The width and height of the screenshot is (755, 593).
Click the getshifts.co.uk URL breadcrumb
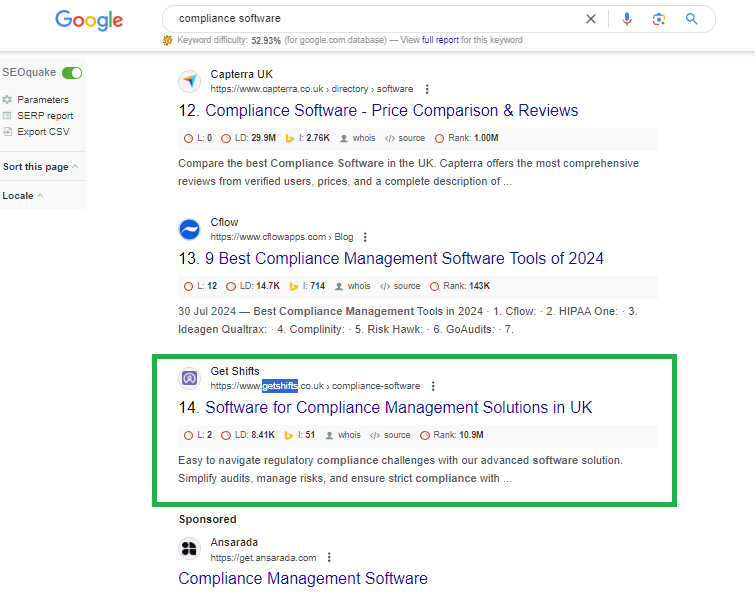click(315, 386)
